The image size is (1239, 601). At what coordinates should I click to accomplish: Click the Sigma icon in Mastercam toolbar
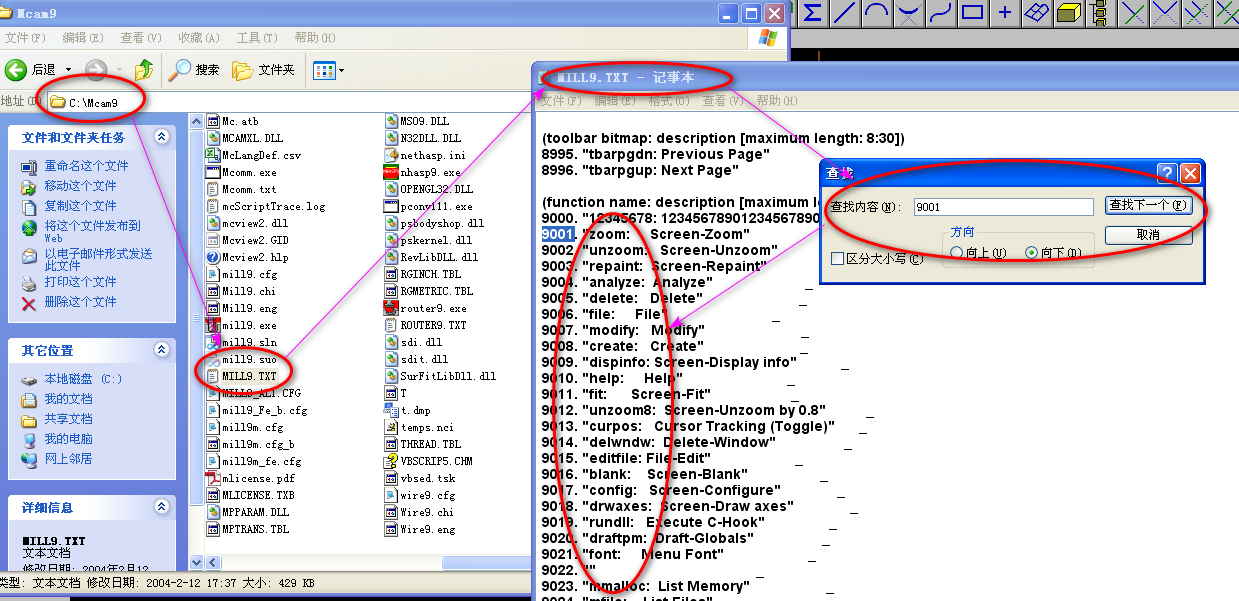tap(813, 13)
